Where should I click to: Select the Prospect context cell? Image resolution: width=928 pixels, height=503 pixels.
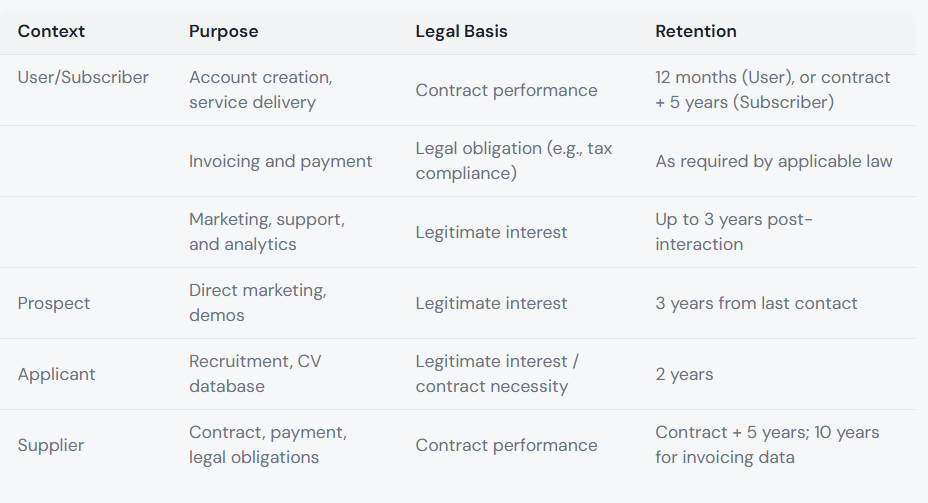click(54, 303)
